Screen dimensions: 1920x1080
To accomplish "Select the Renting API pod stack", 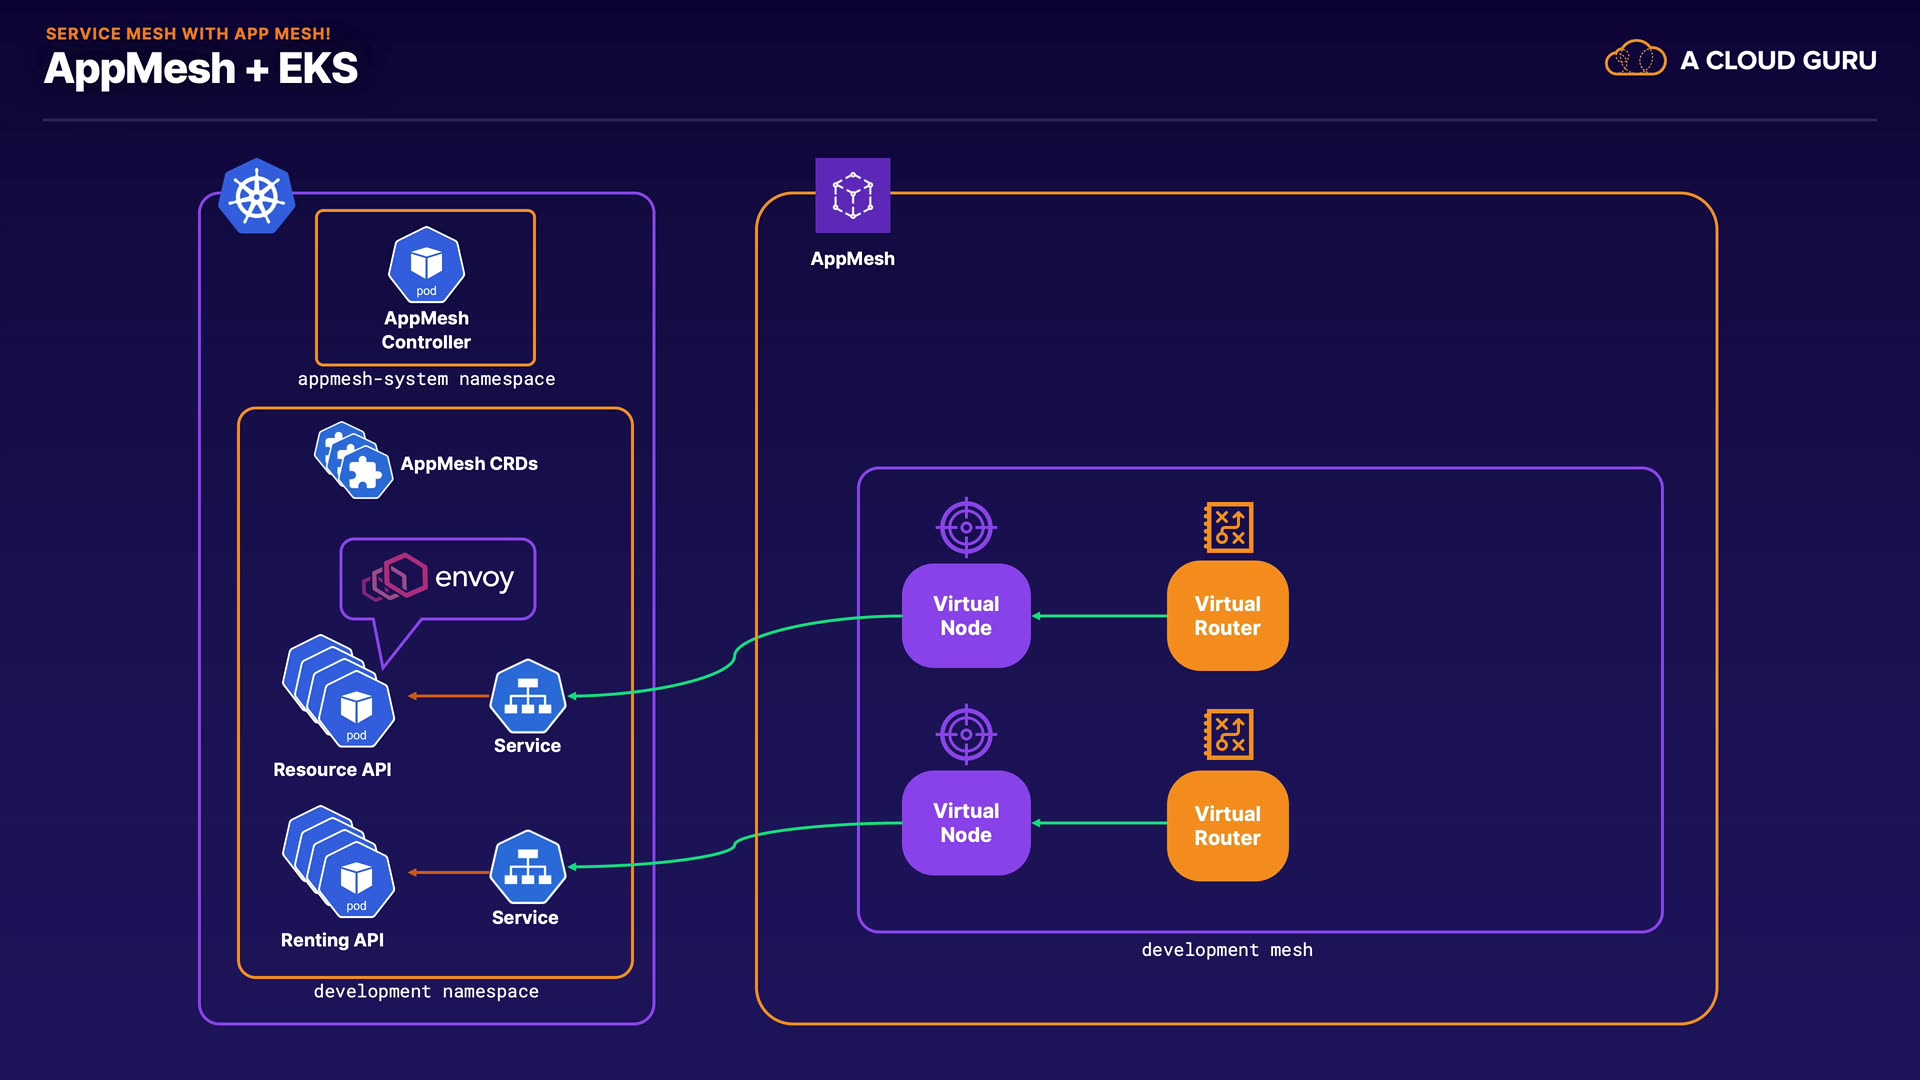I will point(340,863).
